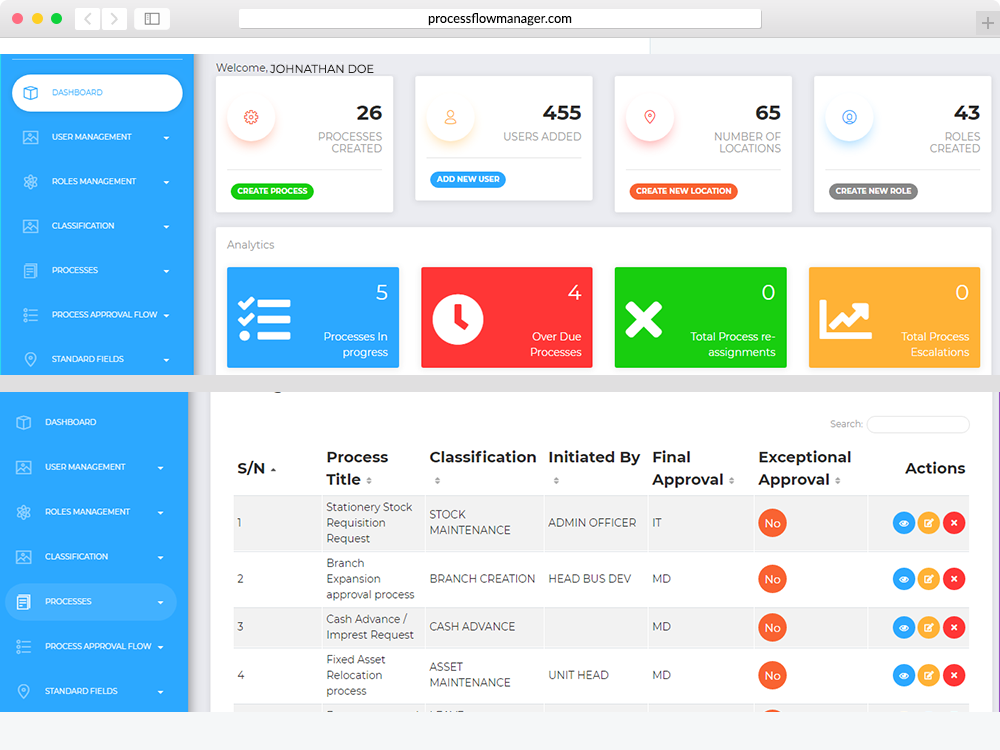Viewport: 1000px width, 750px height.
Task: View the Branch Expansion approval process row
Action: [x=904, y=580]
